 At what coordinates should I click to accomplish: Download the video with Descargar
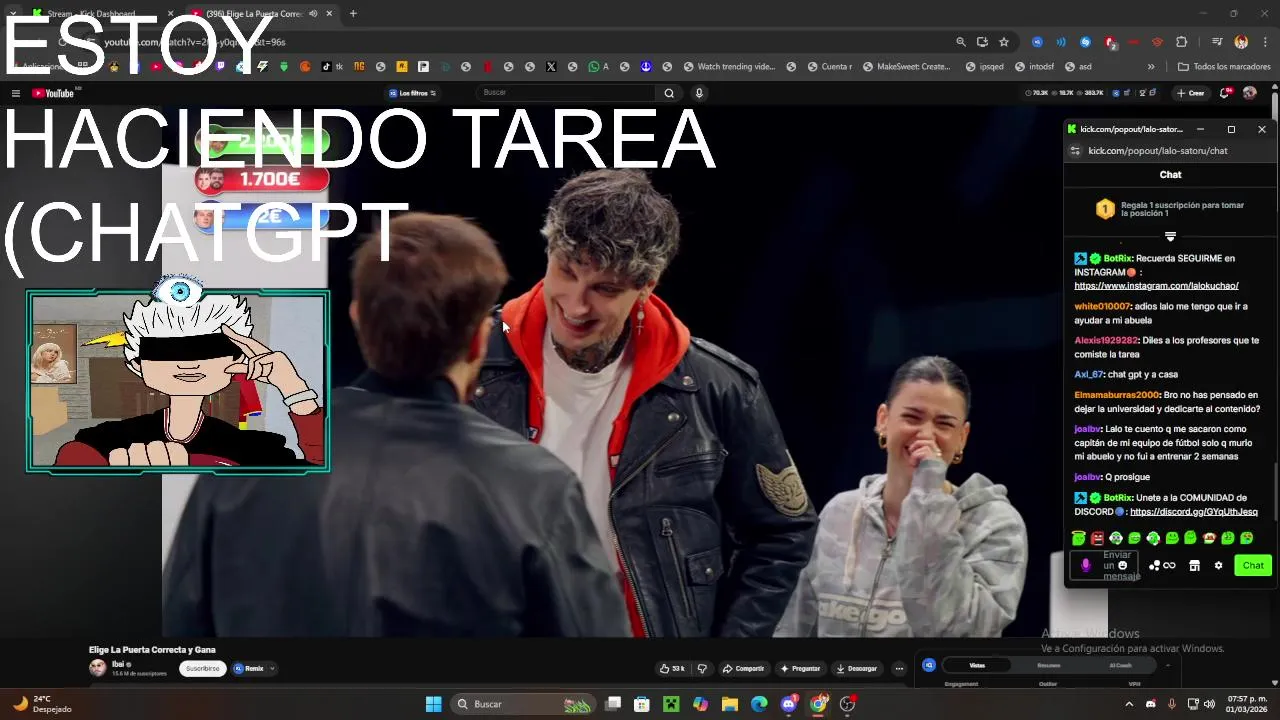pos(856,668)
